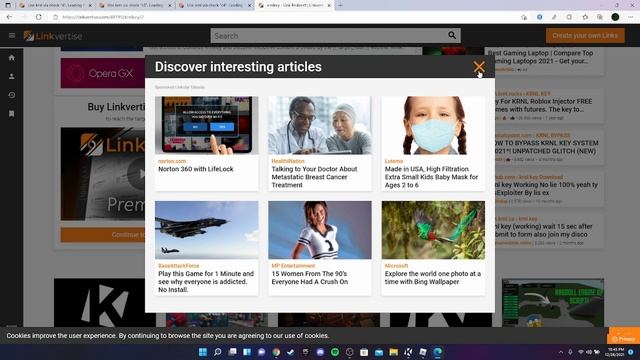The height and width of the screenshot is (360, 640).
Task: Click the favorites star icon in toolbar
Action: [x=585, y=17]
